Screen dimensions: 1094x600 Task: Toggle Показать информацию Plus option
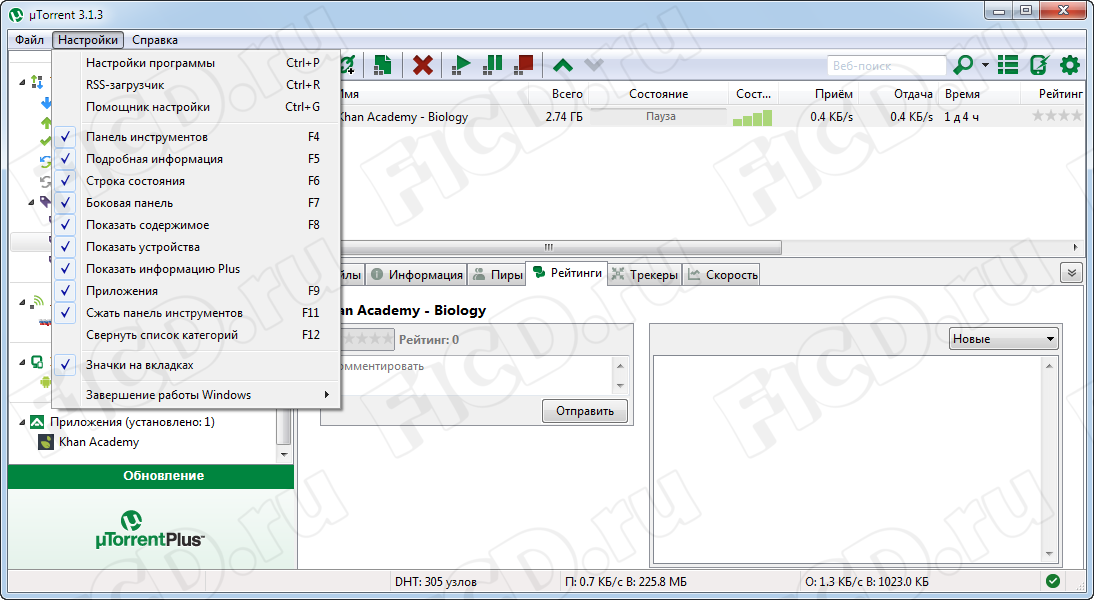(x=196, y=269)
